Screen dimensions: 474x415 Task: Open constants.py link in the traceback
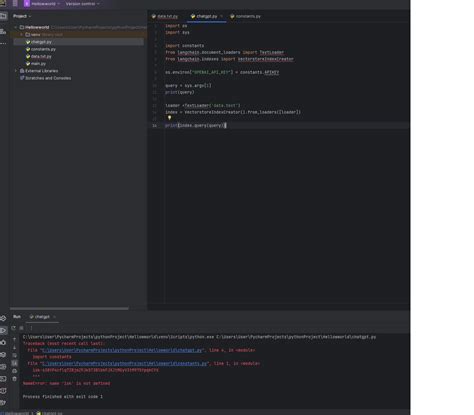[x=124, y=364]
